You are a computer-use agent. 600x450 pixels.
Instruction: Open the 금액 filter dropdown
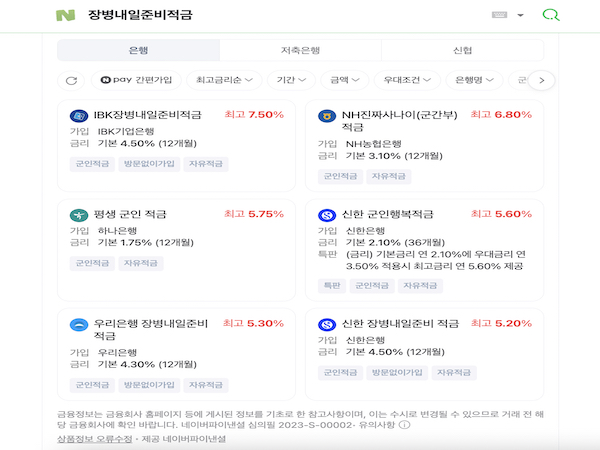(345, 80)
